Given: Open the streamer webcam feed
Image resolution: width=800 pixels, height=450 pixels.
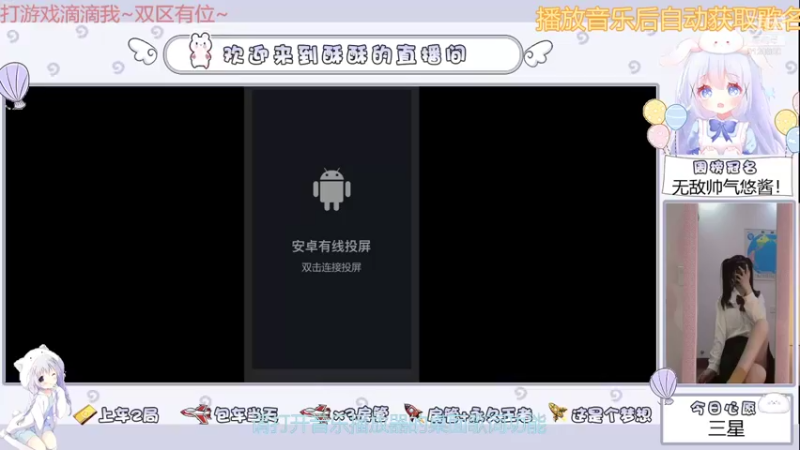Looking at the screenshot, I should click(x=729, y=292).
